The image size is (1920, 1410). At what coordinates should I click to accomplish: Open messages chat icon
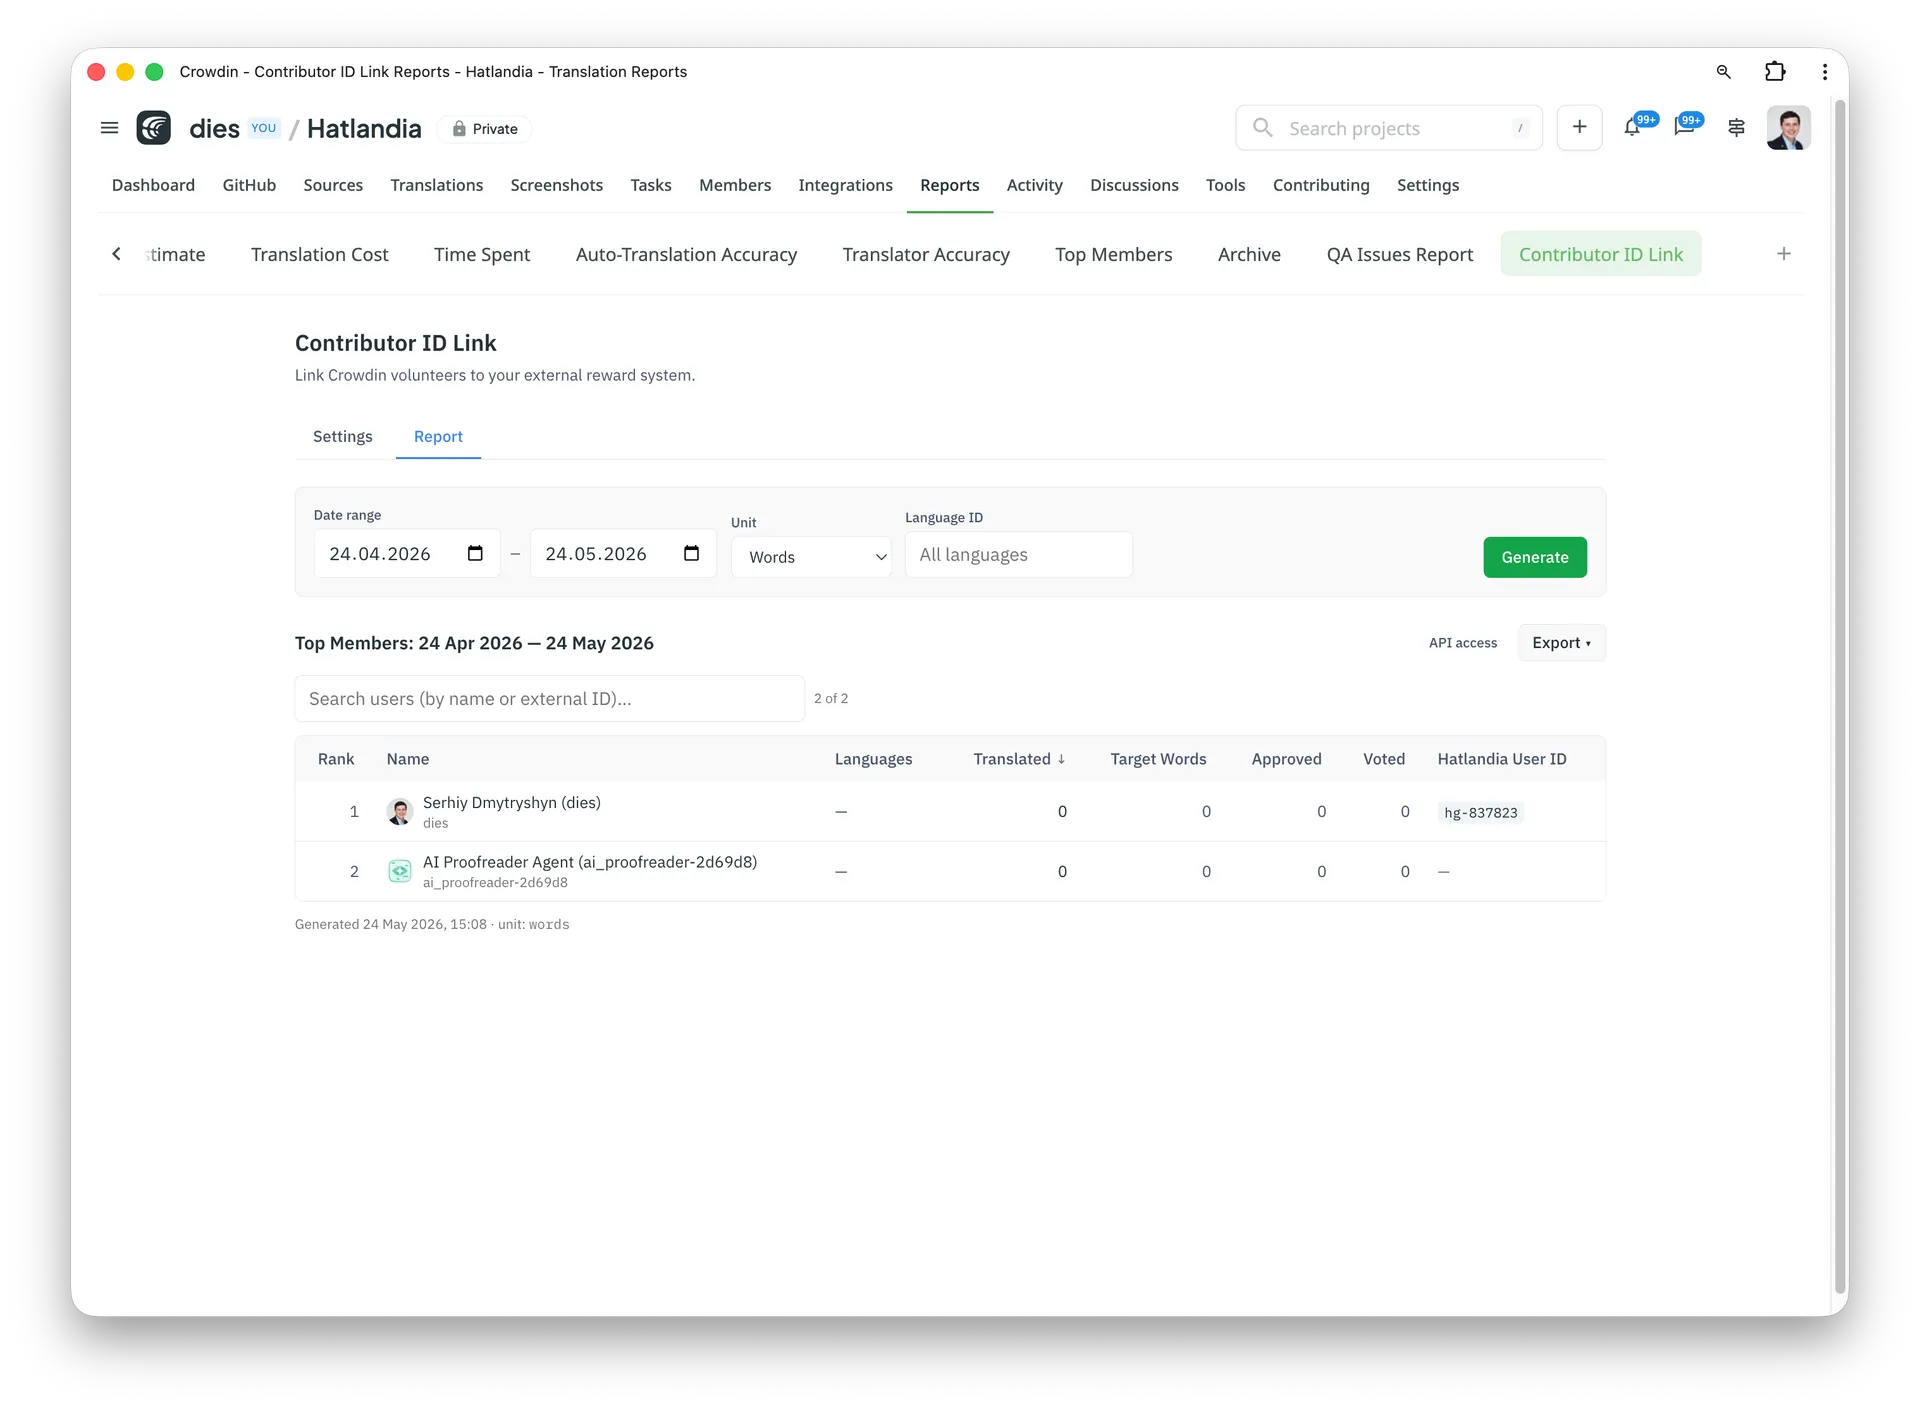[1684, 128]
